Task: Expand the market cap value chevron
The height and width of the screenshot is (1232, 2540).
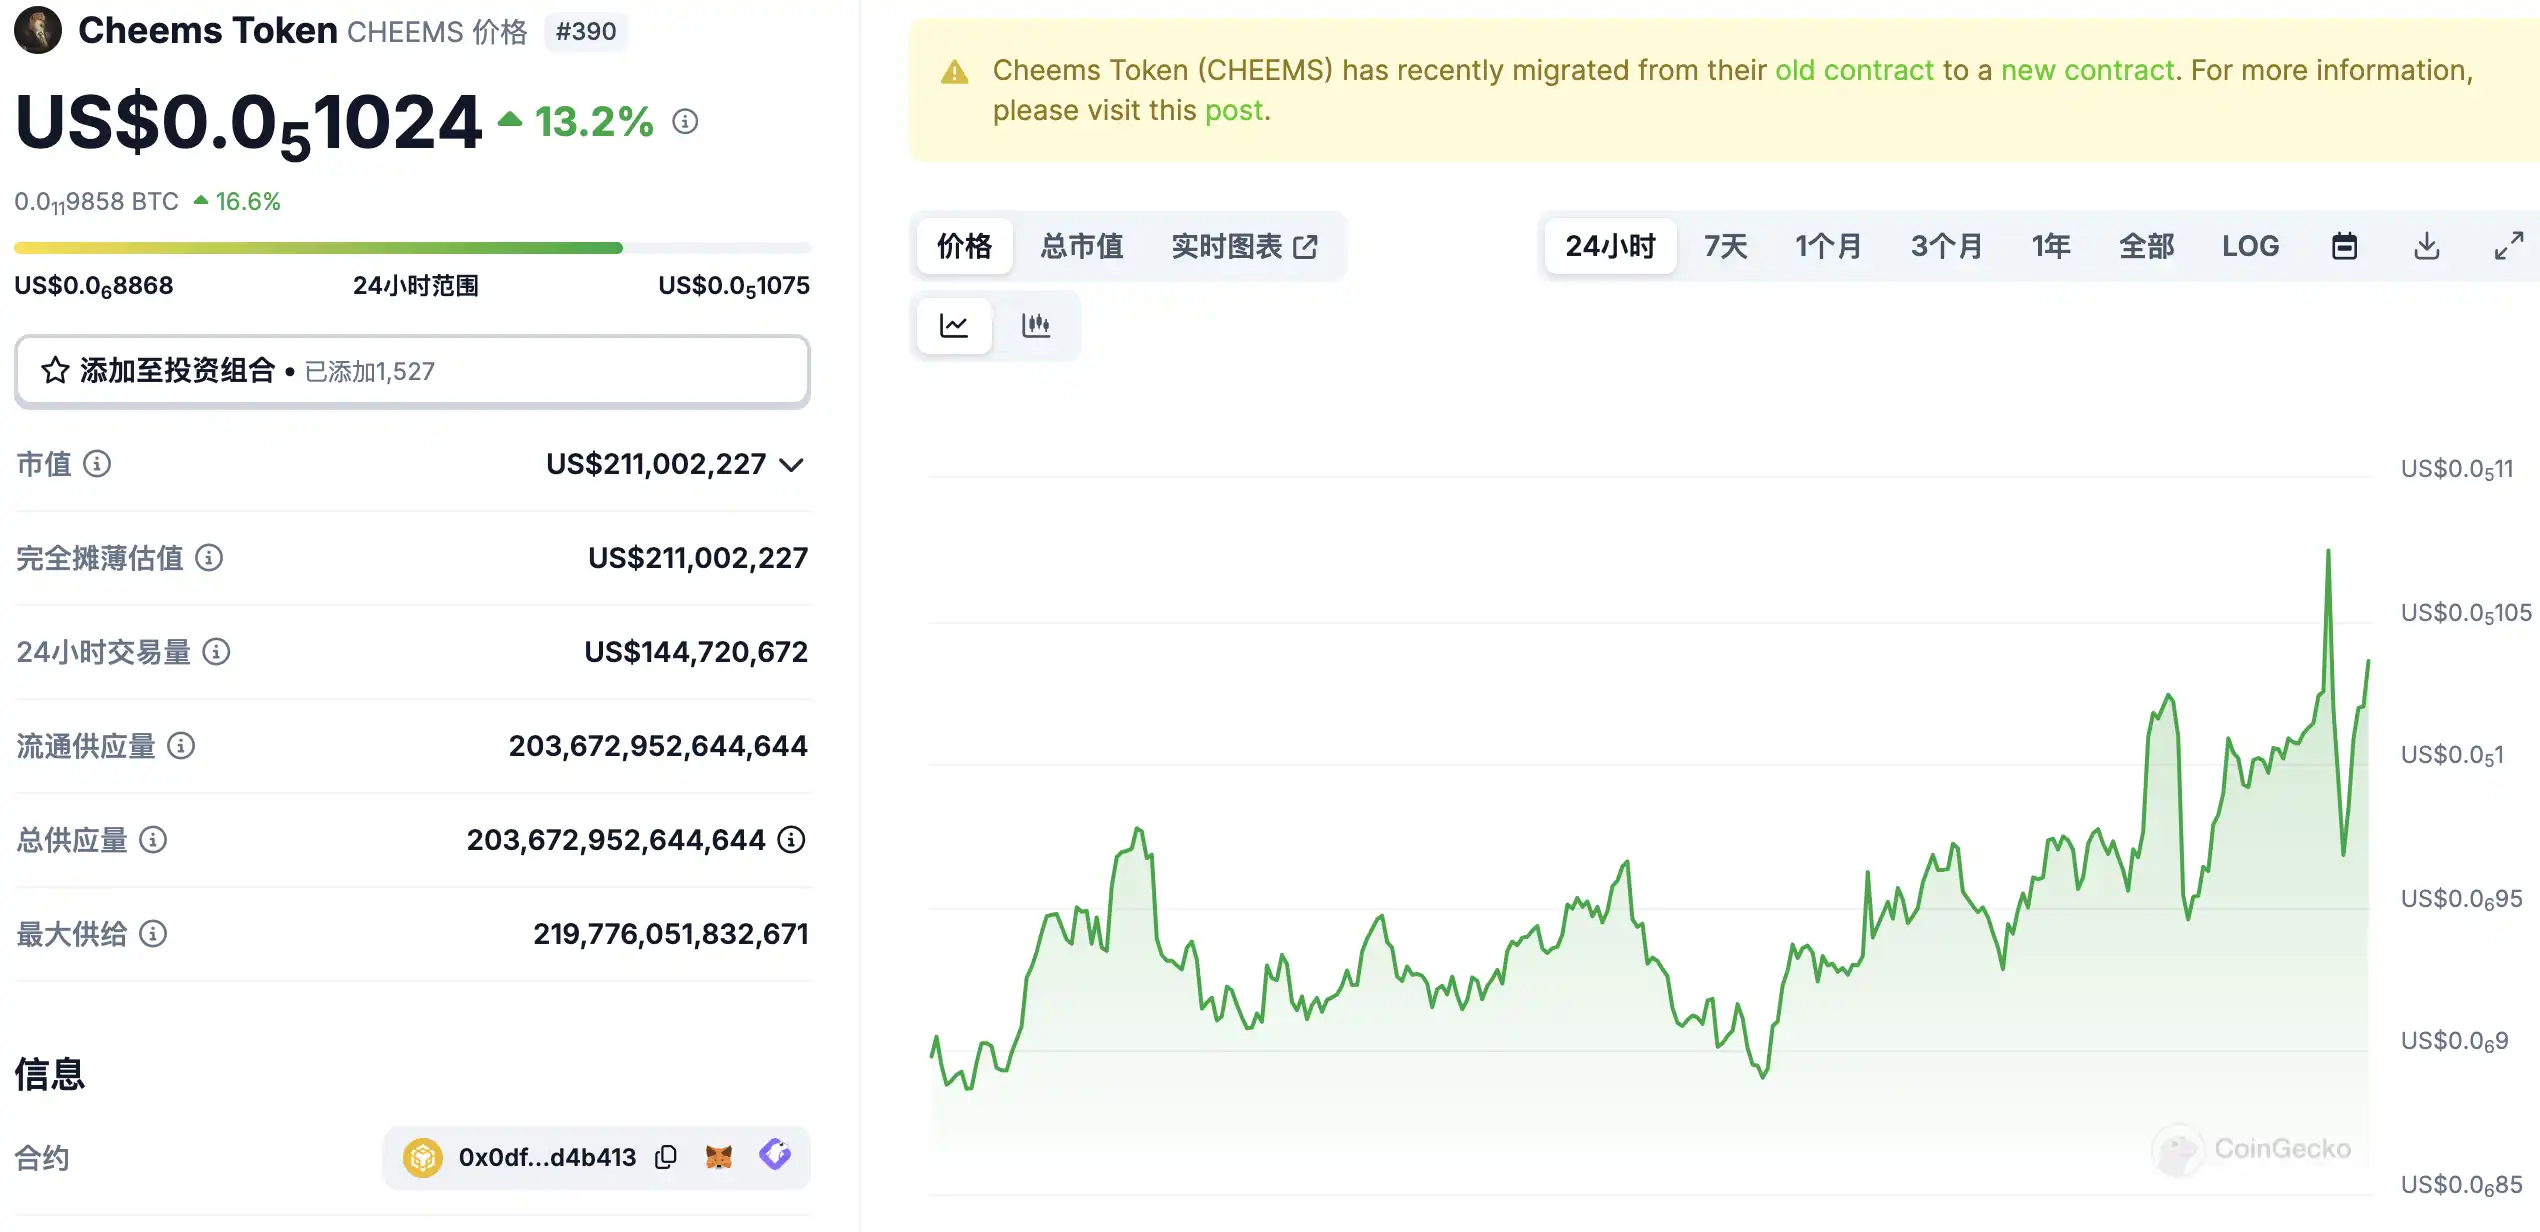Action: 791,465
